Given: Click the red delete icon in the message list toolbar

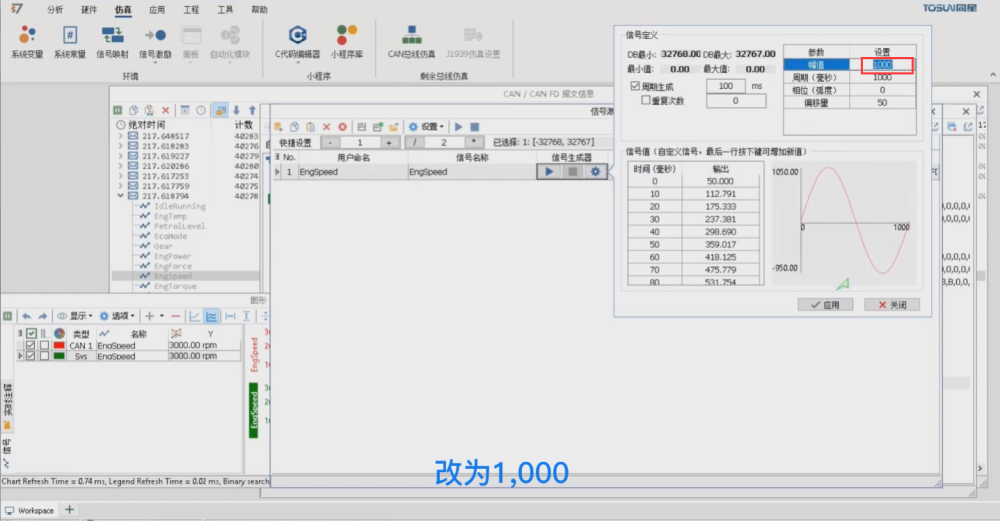Looking at the screenshot, I should [x=166, y=110].
